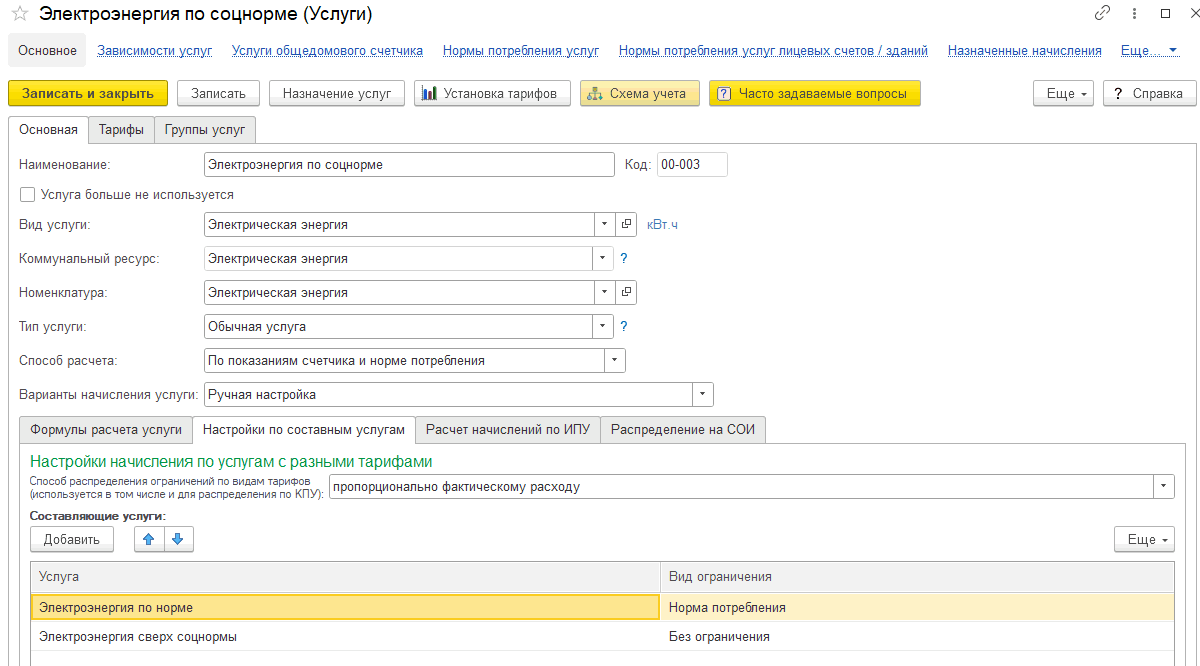
Task: Open the Номенклатура record with the open icon
Action: click(x=627, y=293)
